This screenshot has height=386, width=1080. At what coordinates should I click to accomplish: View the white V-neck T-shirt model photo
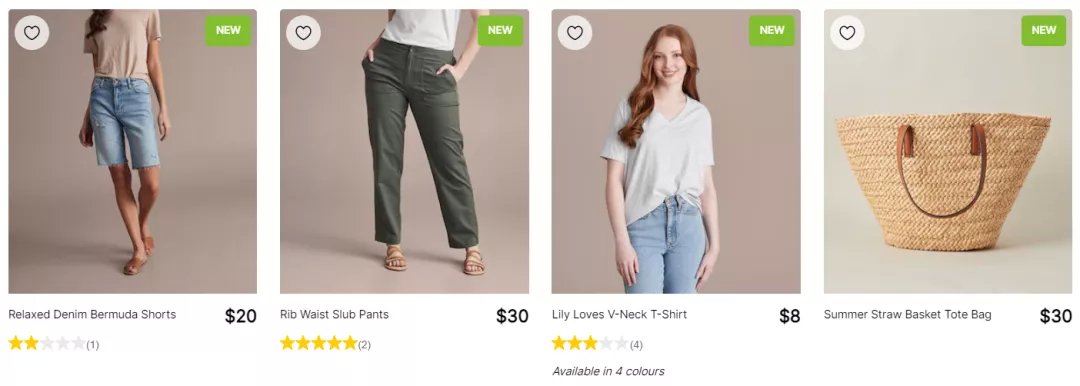coord(676,152)
